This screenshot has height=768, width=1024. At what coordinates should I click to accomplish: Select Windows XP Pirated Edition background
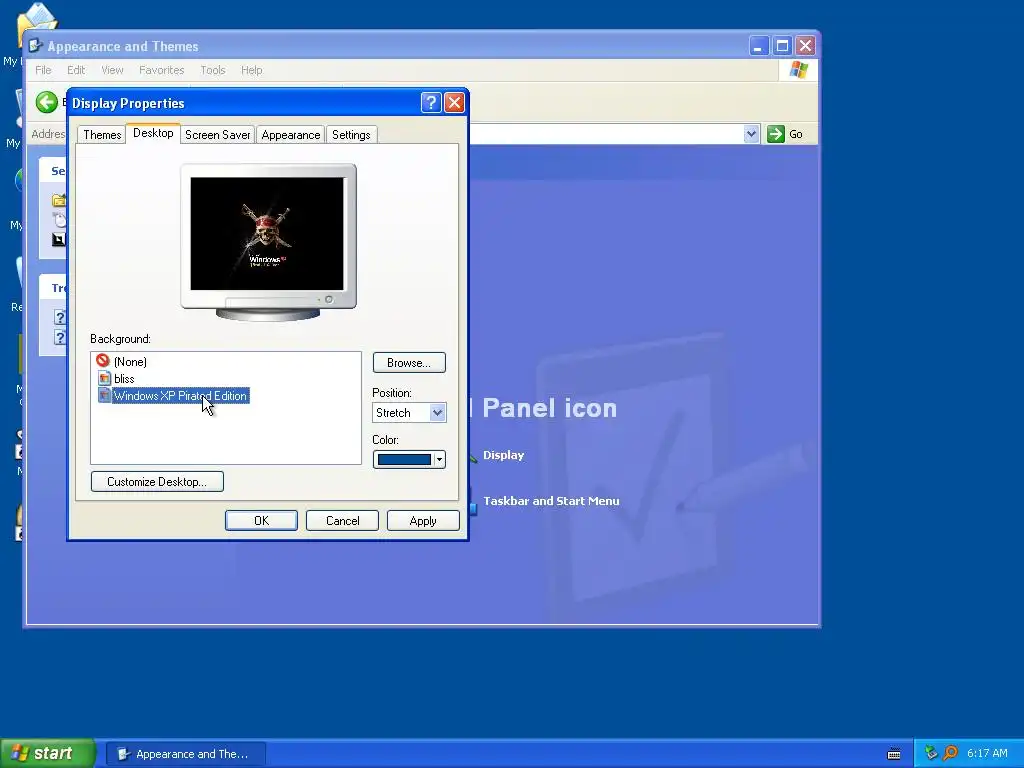click(180, 396)
